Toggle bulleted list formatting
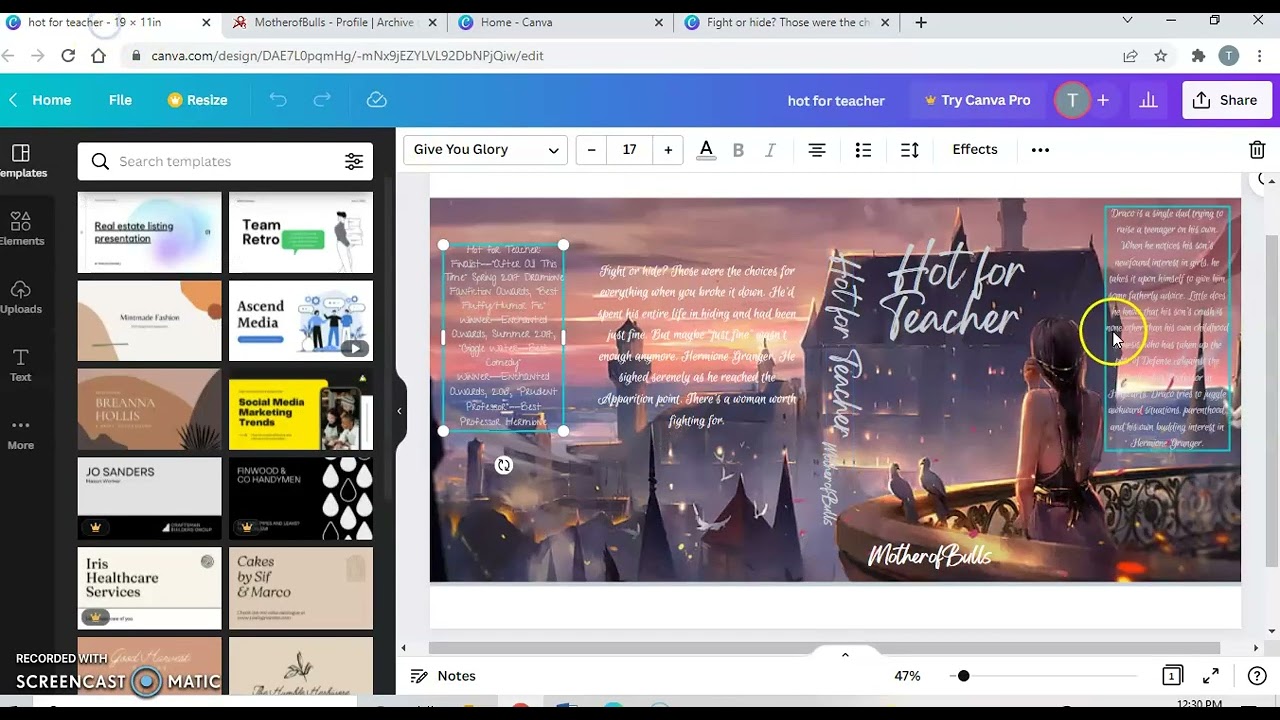The width and height of the screenshot is (1280, 720). [x=863, y=150]
